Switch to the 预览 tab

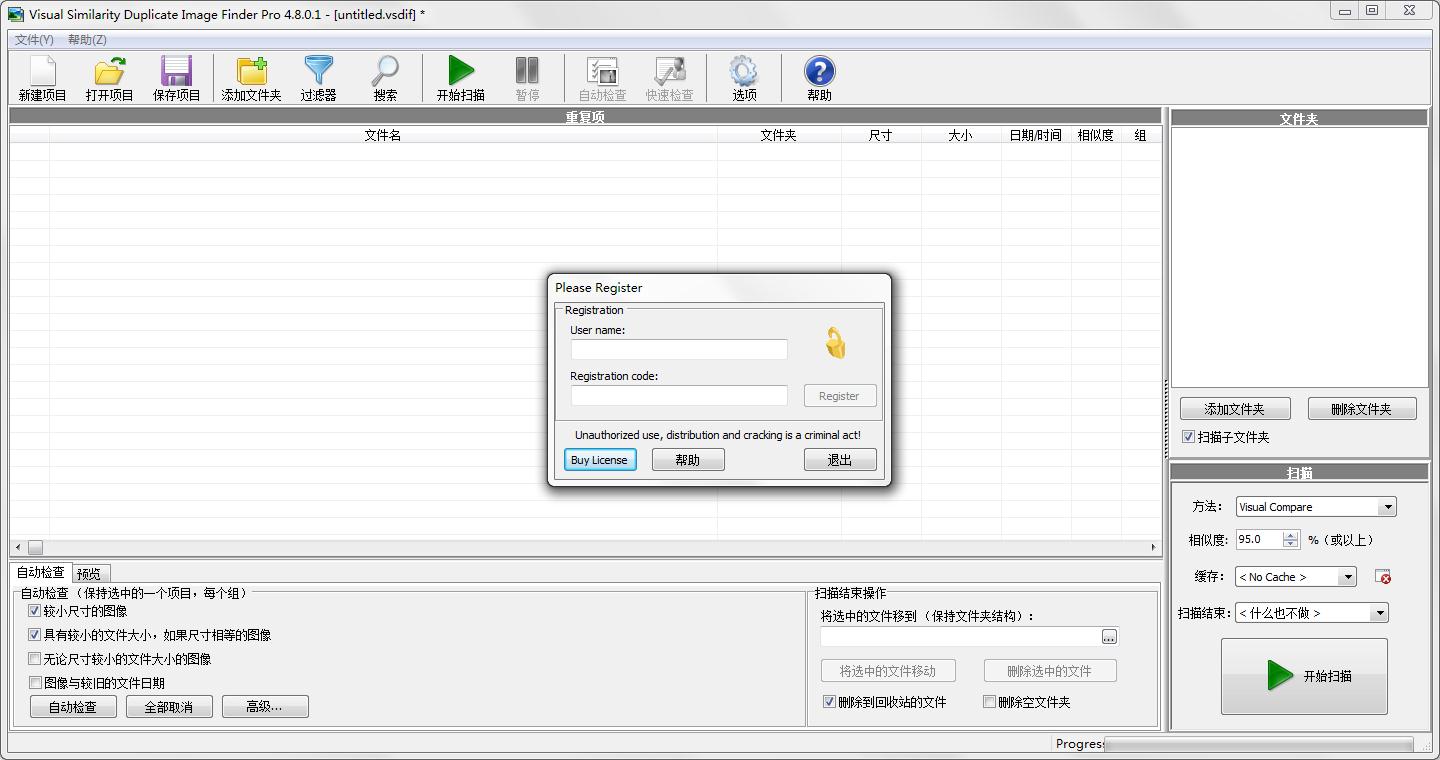tap(89, 574)
